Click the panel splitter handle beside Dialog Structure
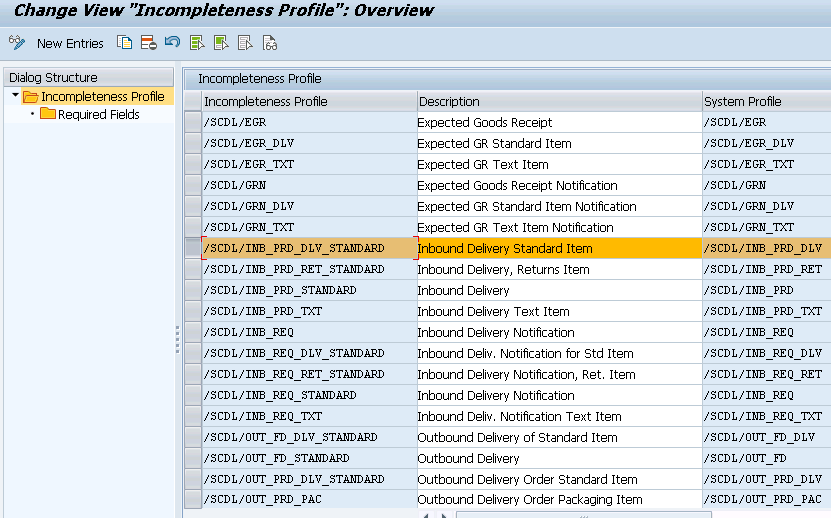The width and height of the screenshot is (831, 518). tap(178, 338)
